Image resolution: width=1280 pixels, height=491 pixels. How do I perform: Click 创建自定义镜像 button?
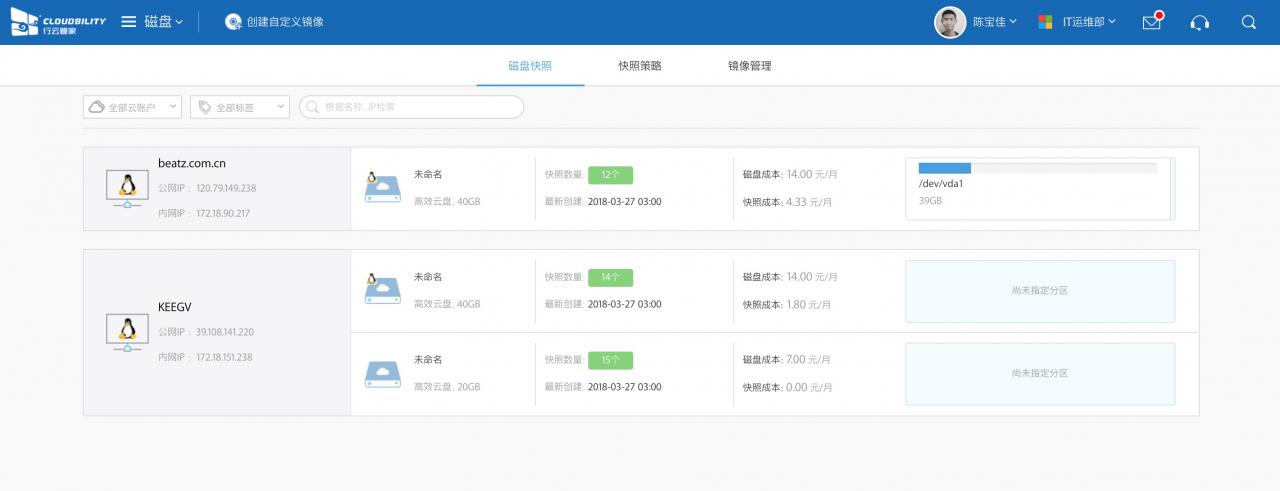point(275,22)
